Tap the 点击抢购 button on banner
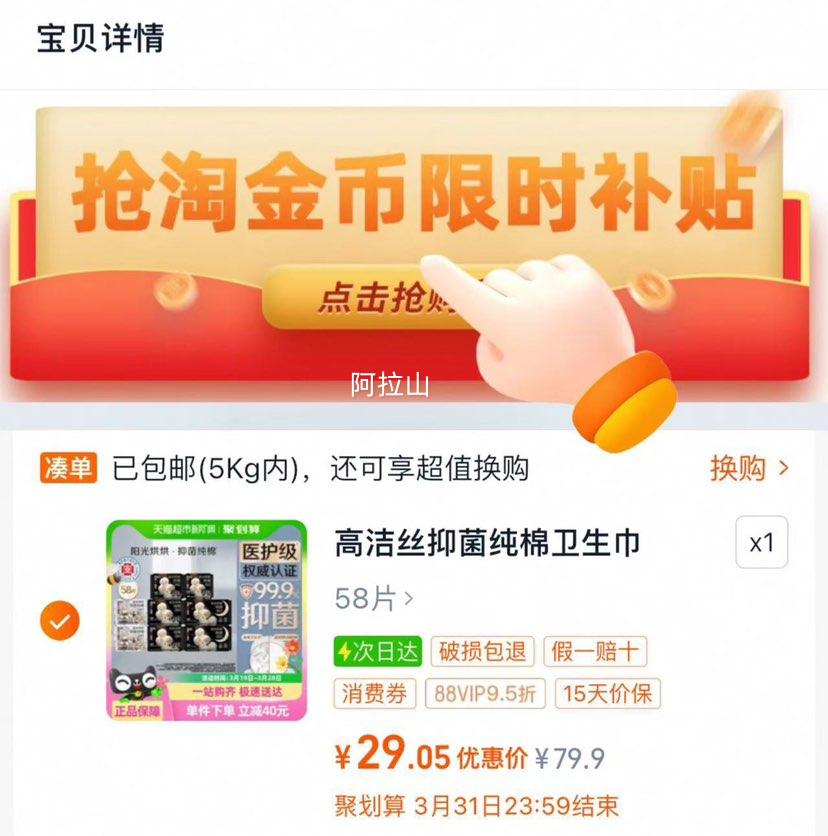This screenshot has width=828, height=836. click(x=368, y=297)
